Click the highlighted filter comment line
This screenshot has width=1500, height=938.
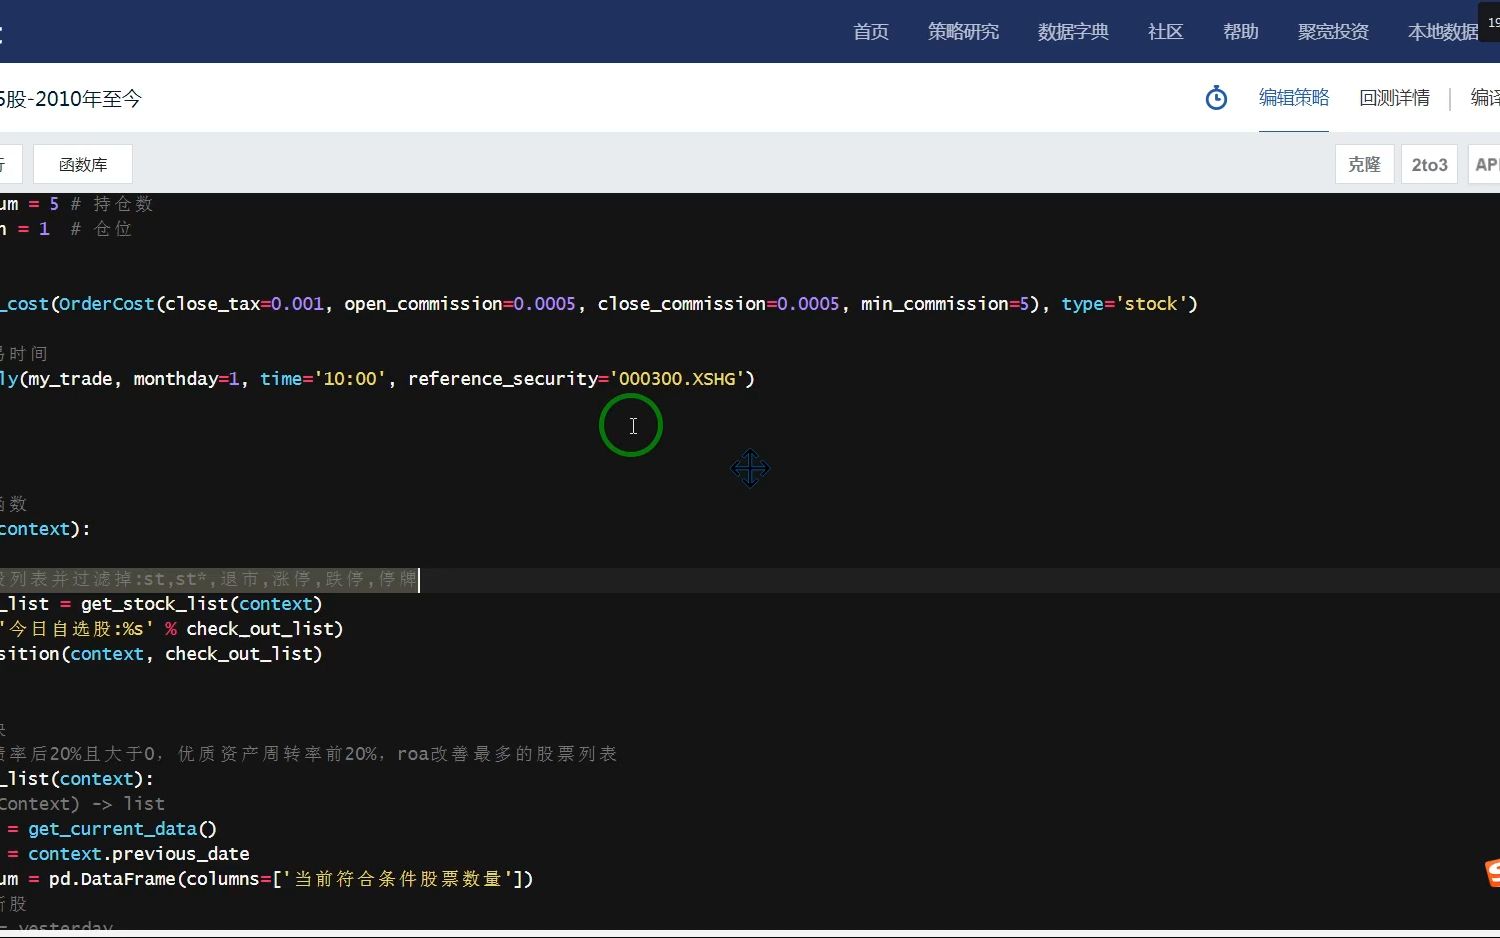(208, 579)
